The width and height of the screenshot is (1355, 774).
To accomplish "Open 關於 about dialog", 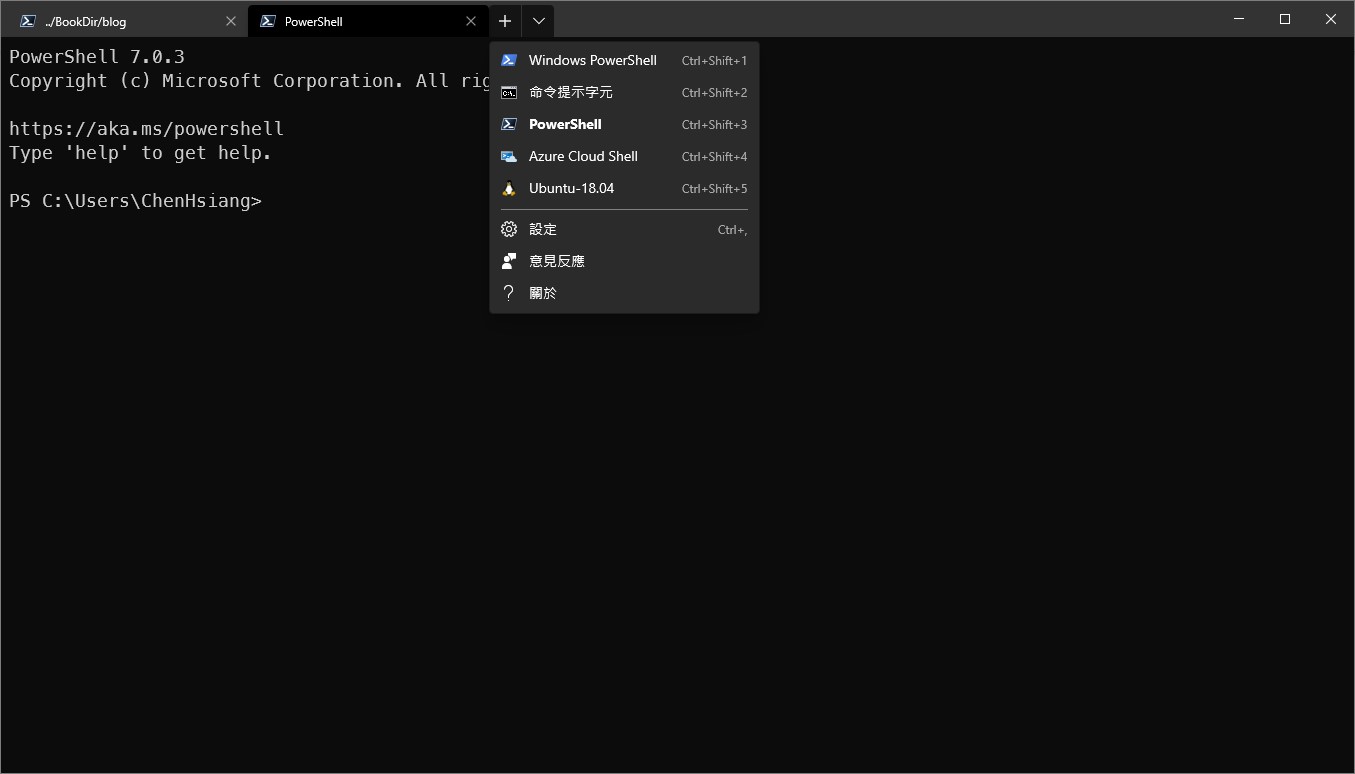I will coord(624,294).
